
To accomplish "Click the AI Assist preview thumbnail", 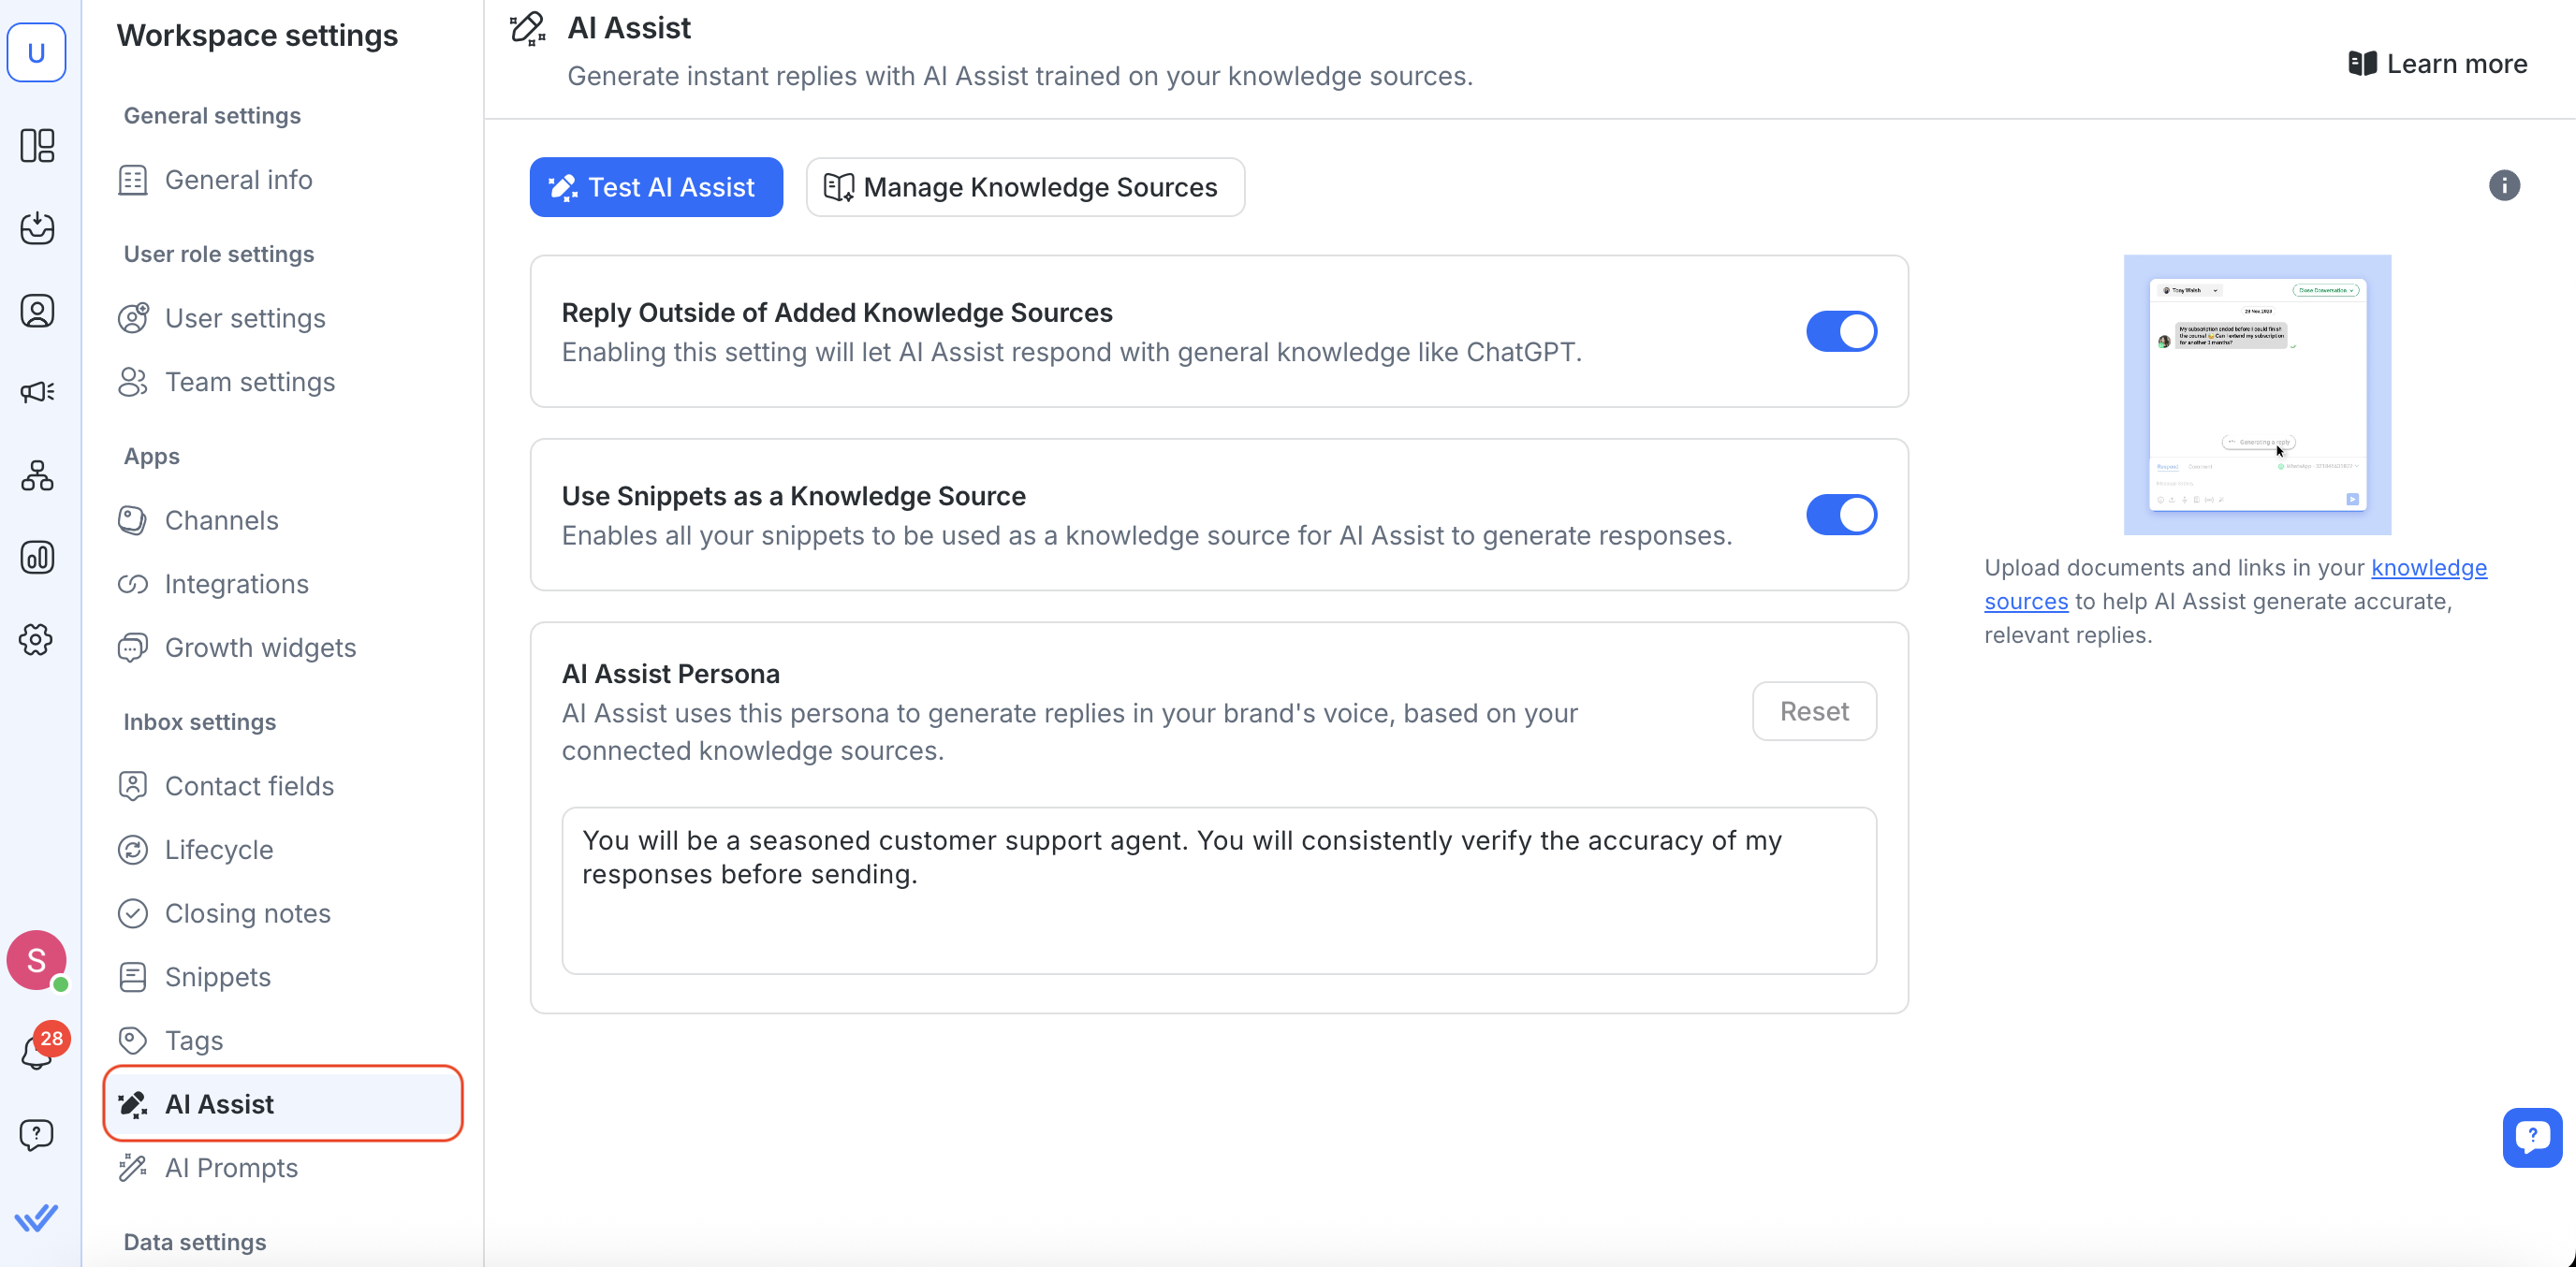I will coord(2257,394).
